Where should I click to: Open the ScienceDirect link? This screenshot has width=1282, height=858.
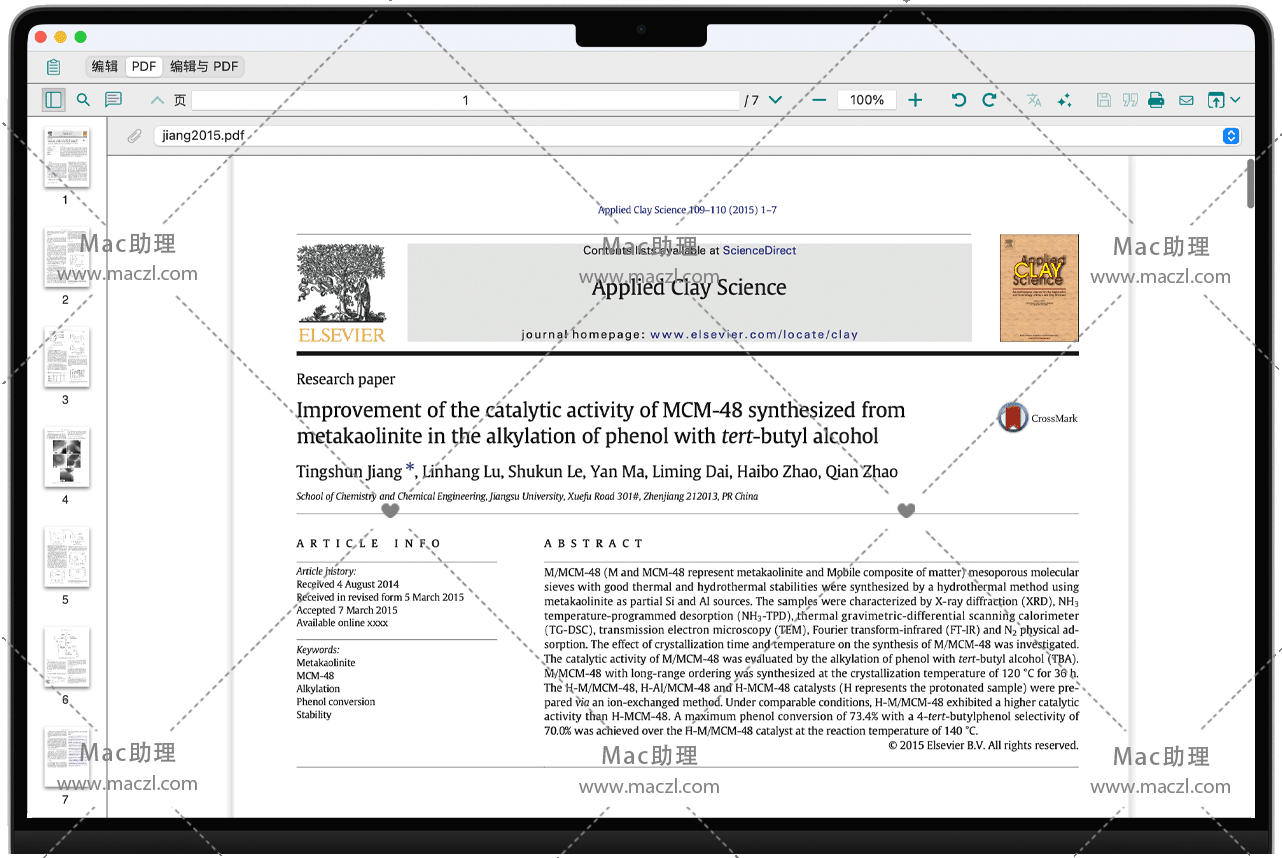point(759,251)
